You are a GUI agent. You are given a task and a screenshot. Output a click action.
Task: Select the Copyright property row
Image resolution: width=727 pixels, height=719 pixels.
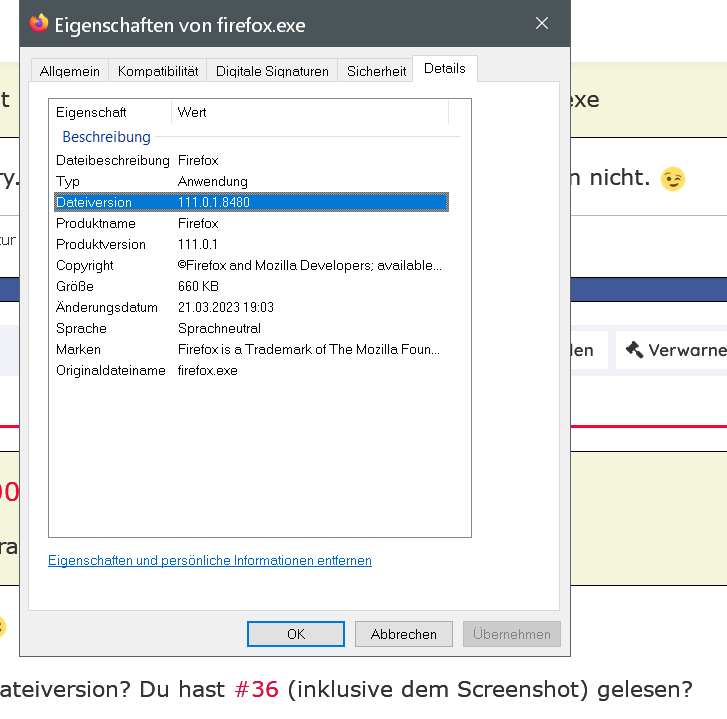pyautogui.click(x=250, y=265)
